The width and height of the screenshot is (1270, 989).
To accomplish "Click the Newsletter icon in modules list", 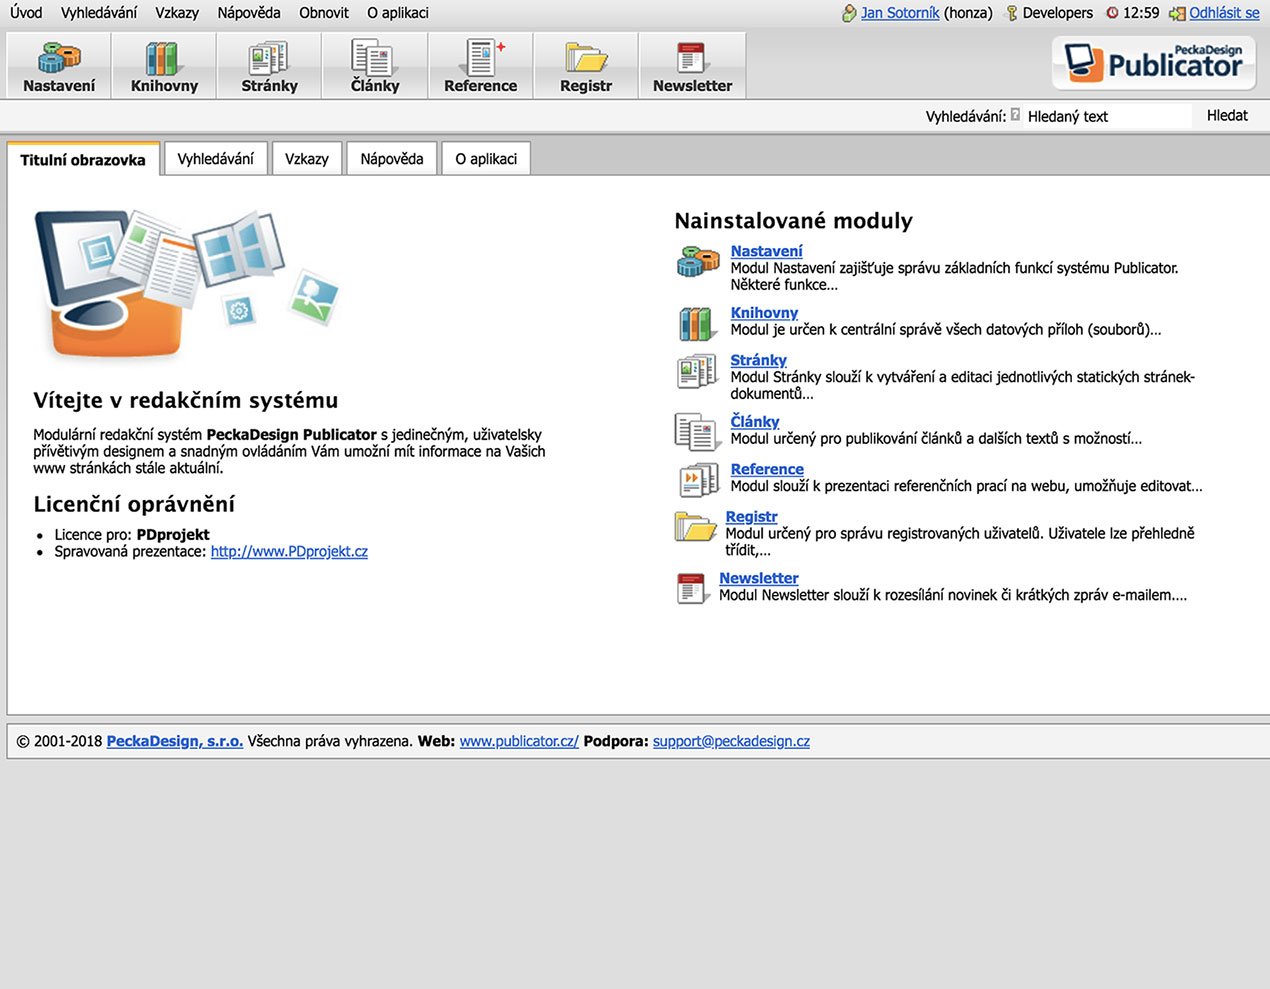I will (692, 588).
